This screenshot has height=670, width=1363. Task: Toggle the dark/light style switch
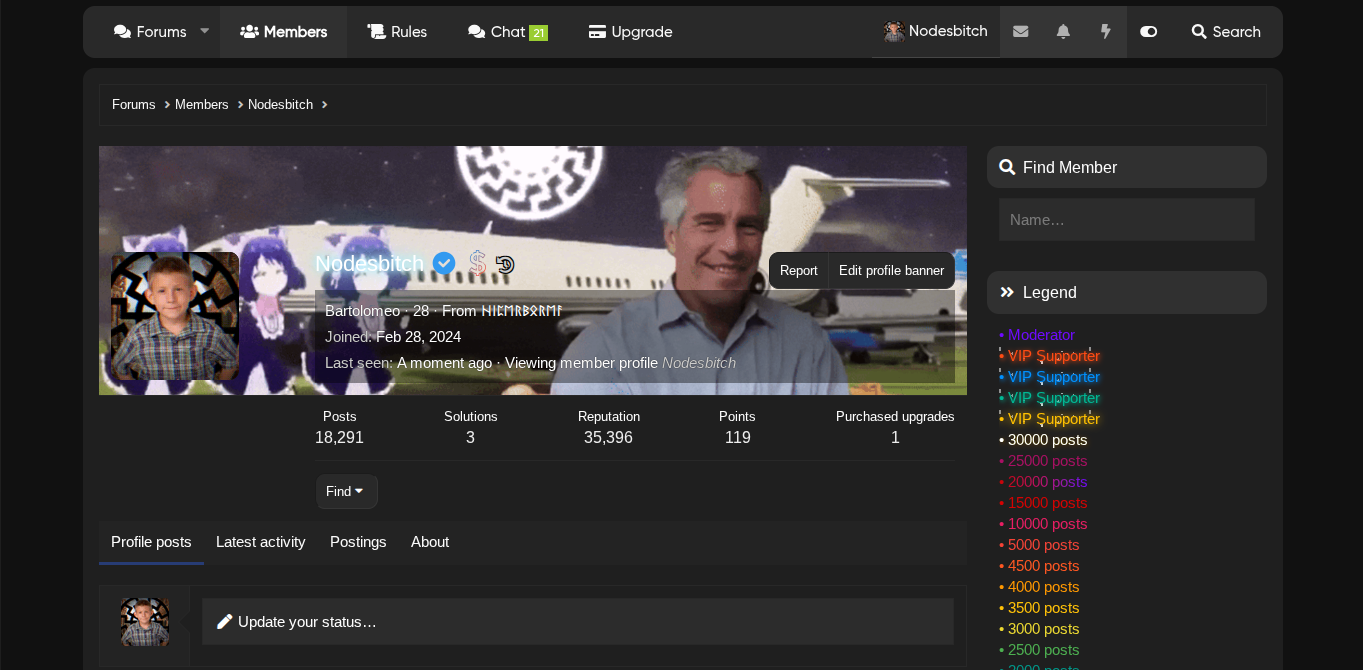1148,32
